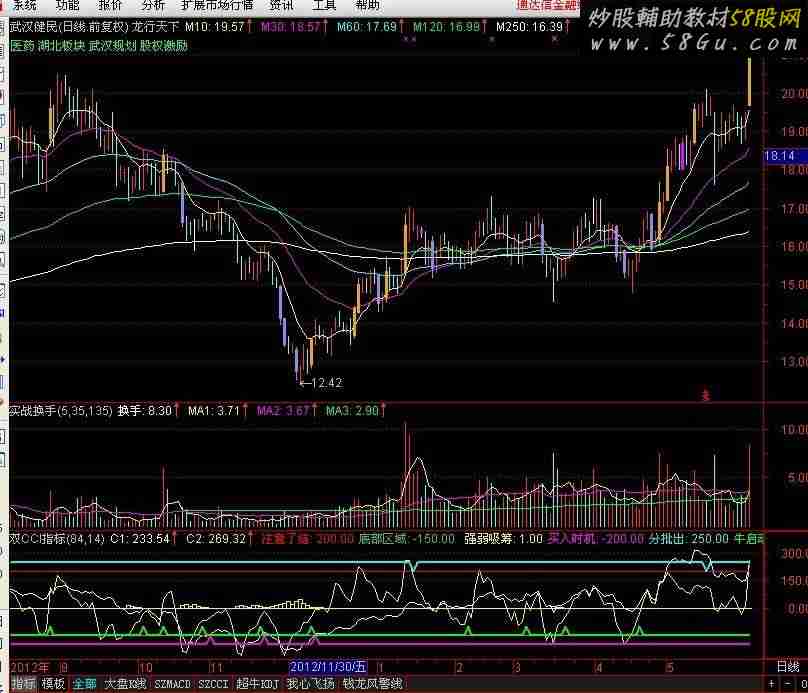Click month 11 on the time axis
Screen dimensions: 808x693
pyautogui.click(x=216, y=668)
